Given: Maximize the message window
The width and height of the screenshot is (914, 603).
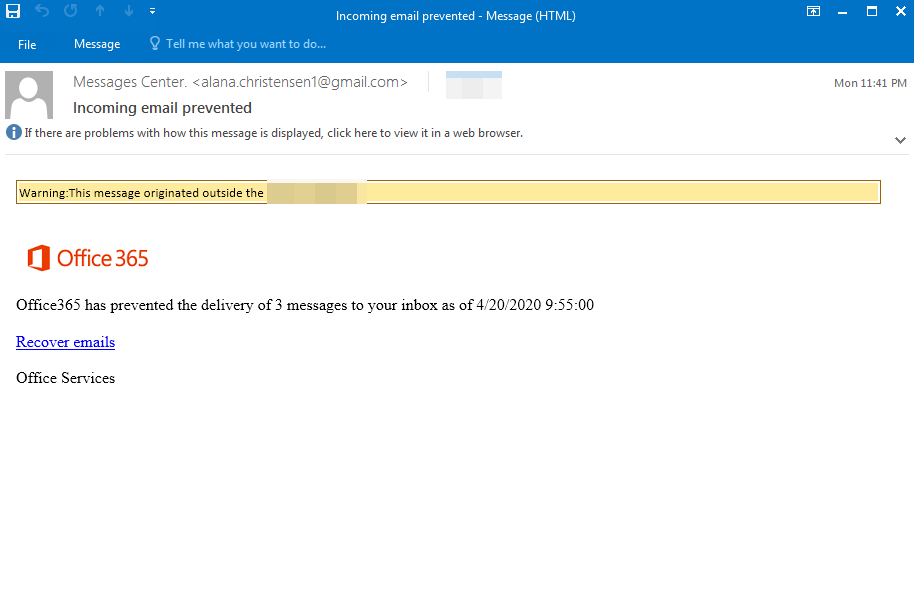Looking at the screenshot, I should [x=871, y=11].
